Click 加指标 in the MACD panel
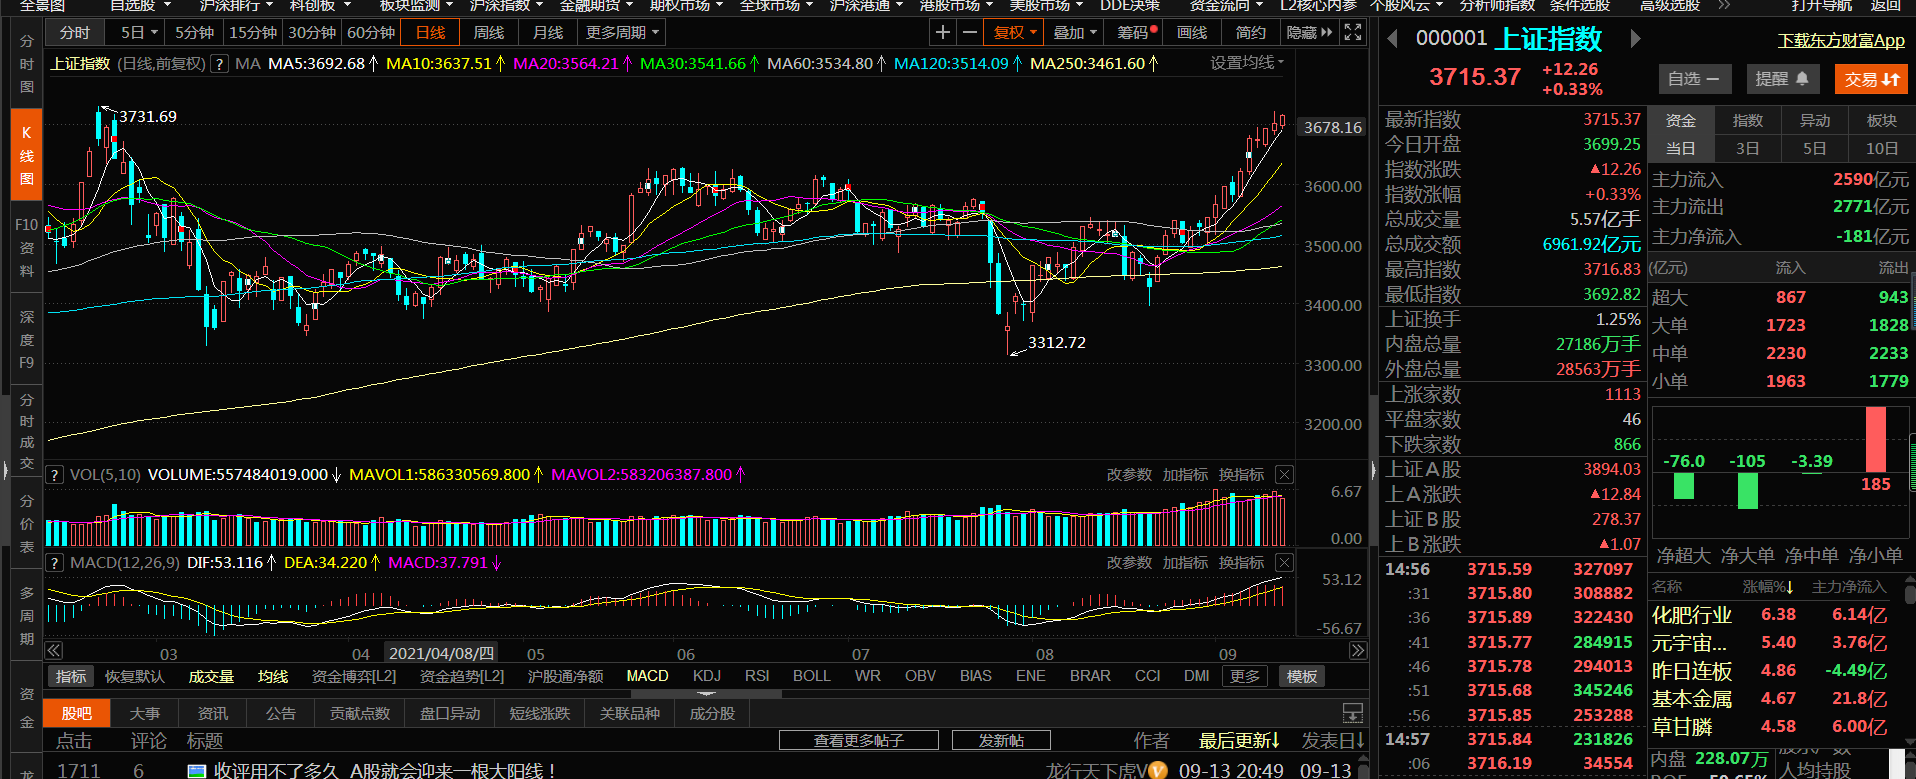 point(1185,563)
